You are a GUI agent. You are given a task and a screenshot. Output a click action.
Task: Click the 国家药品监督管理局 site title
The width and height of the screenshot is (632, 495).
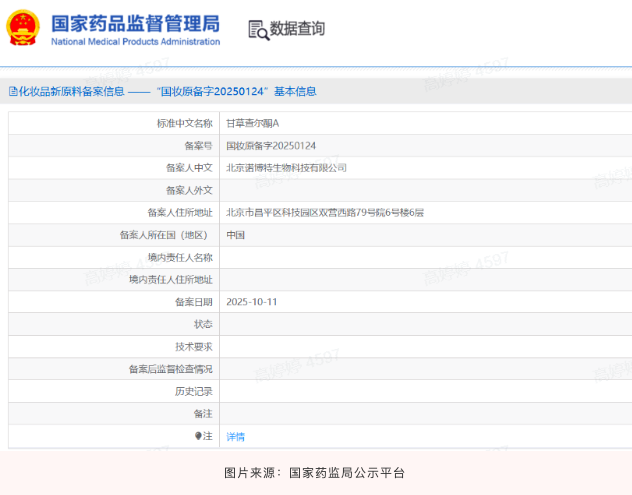(134, 23)
